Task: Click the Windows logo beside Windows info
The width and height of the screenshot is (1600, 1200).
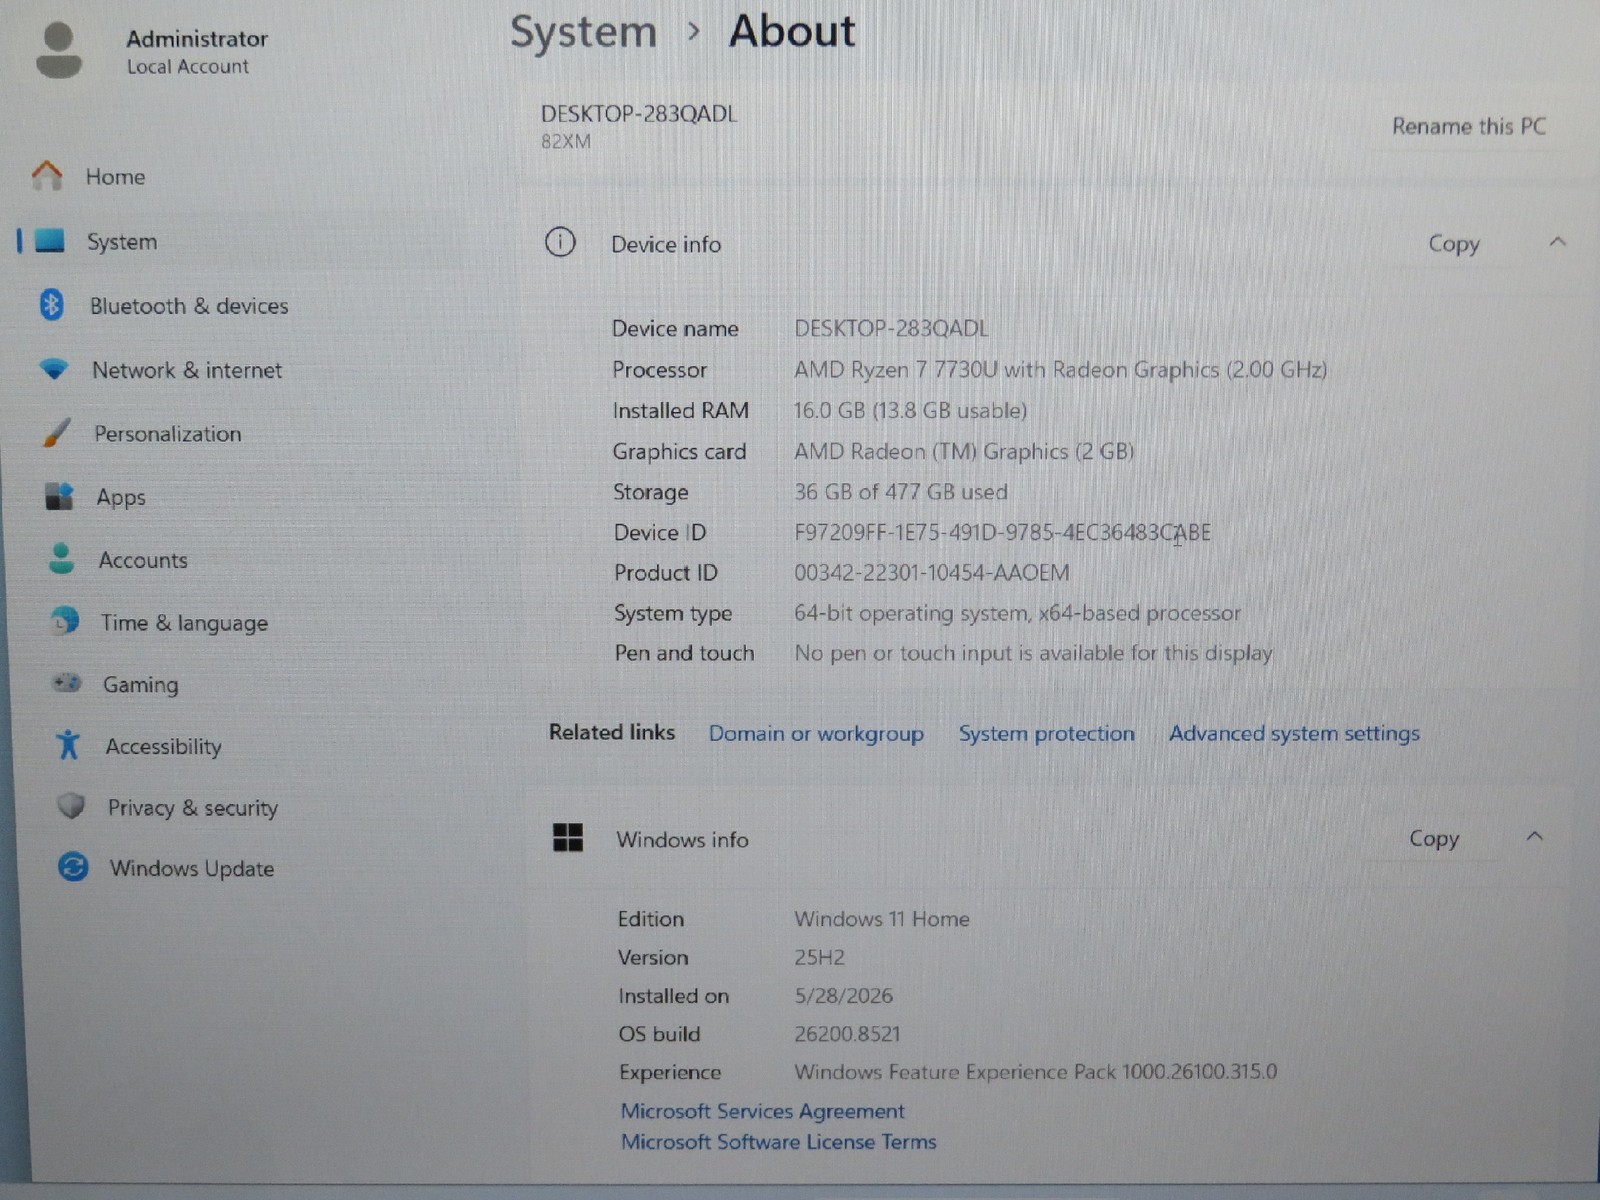Action: (x=568, y=838)
